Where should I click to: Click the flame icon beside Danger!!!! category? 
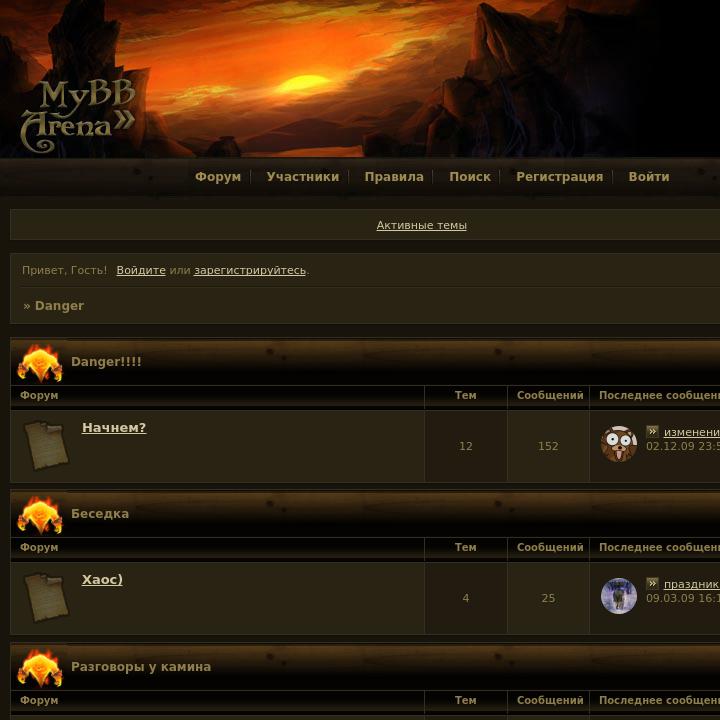click(40, 363)
